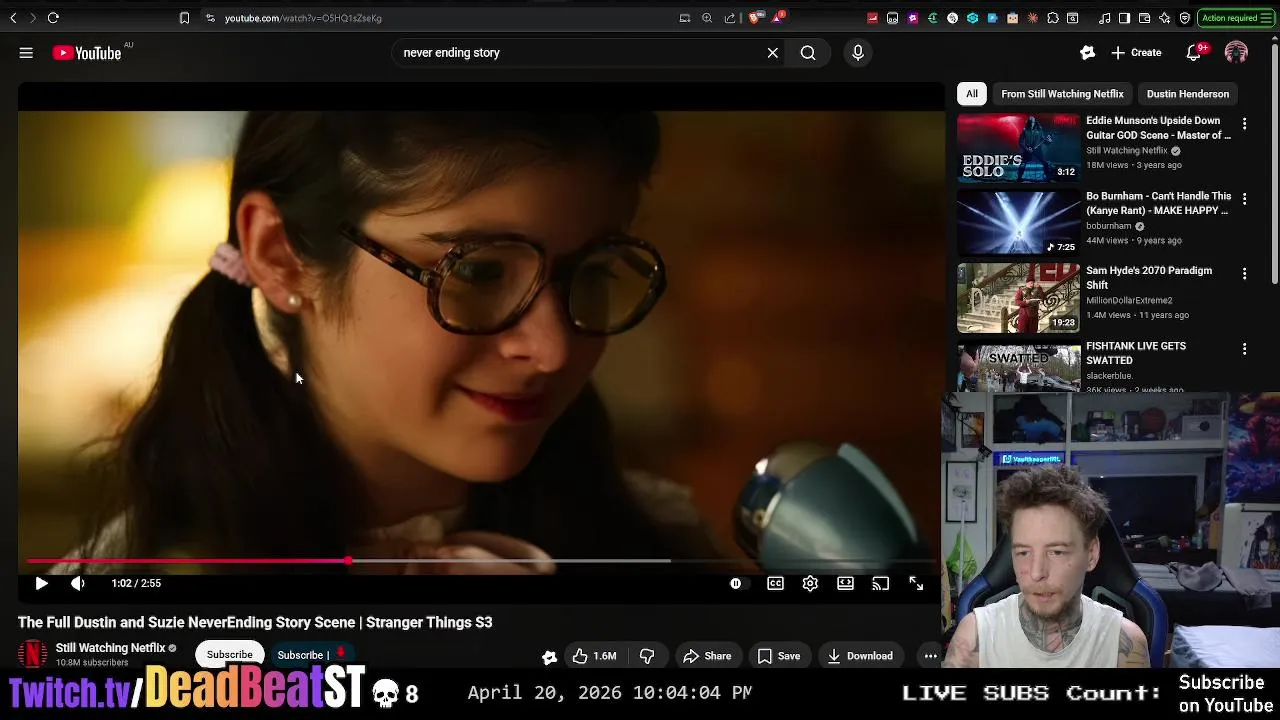Open the Still Watching Netflix channel avatar
Viewport: 1280px width, 720px height.
point(33,654)
